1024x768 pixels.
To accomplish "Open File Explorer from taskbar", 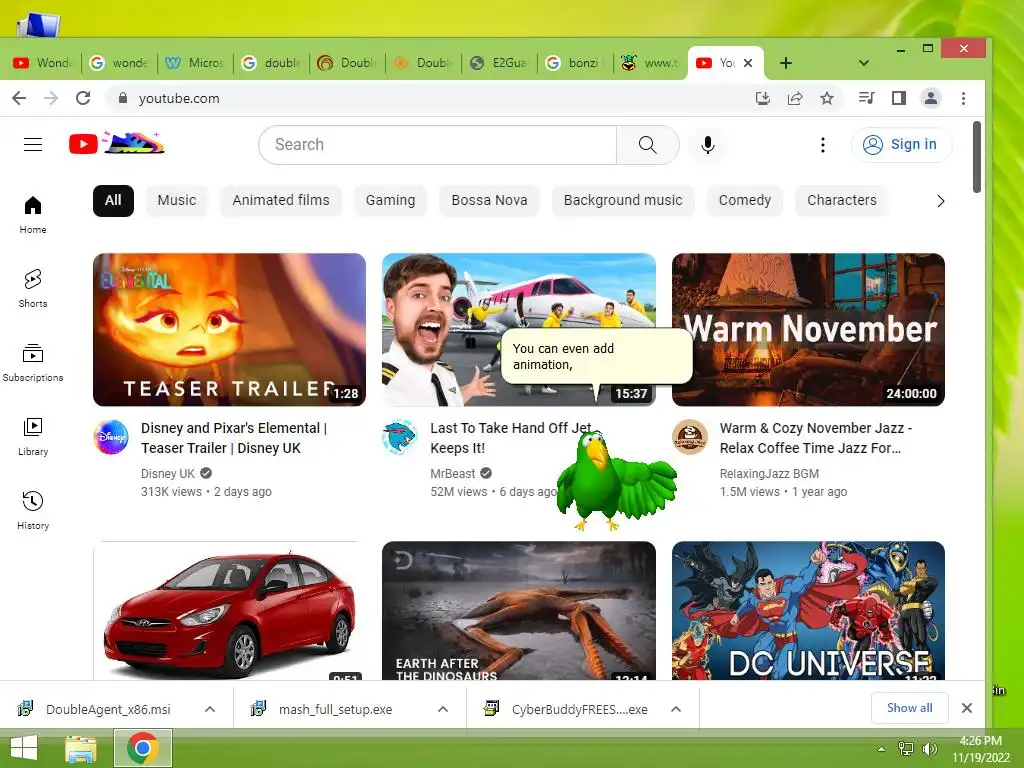I will 81,748.
